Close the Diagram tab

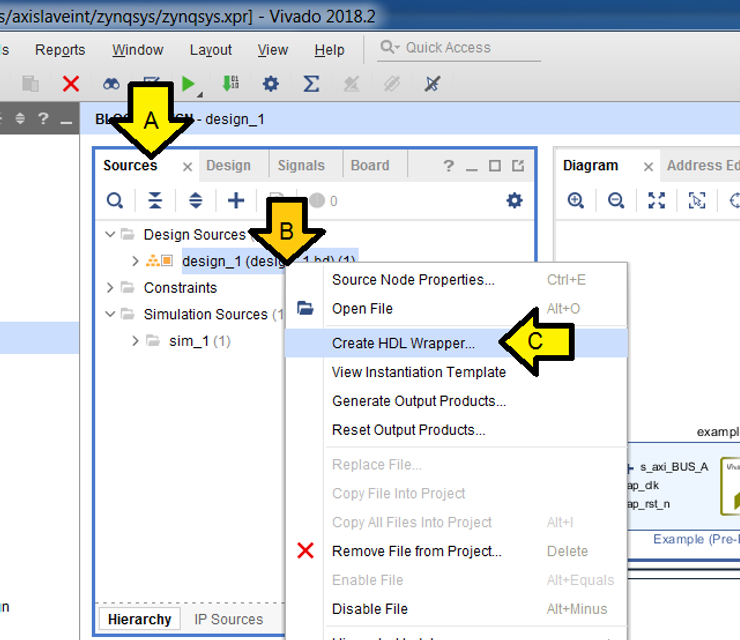tap(648, 167)
